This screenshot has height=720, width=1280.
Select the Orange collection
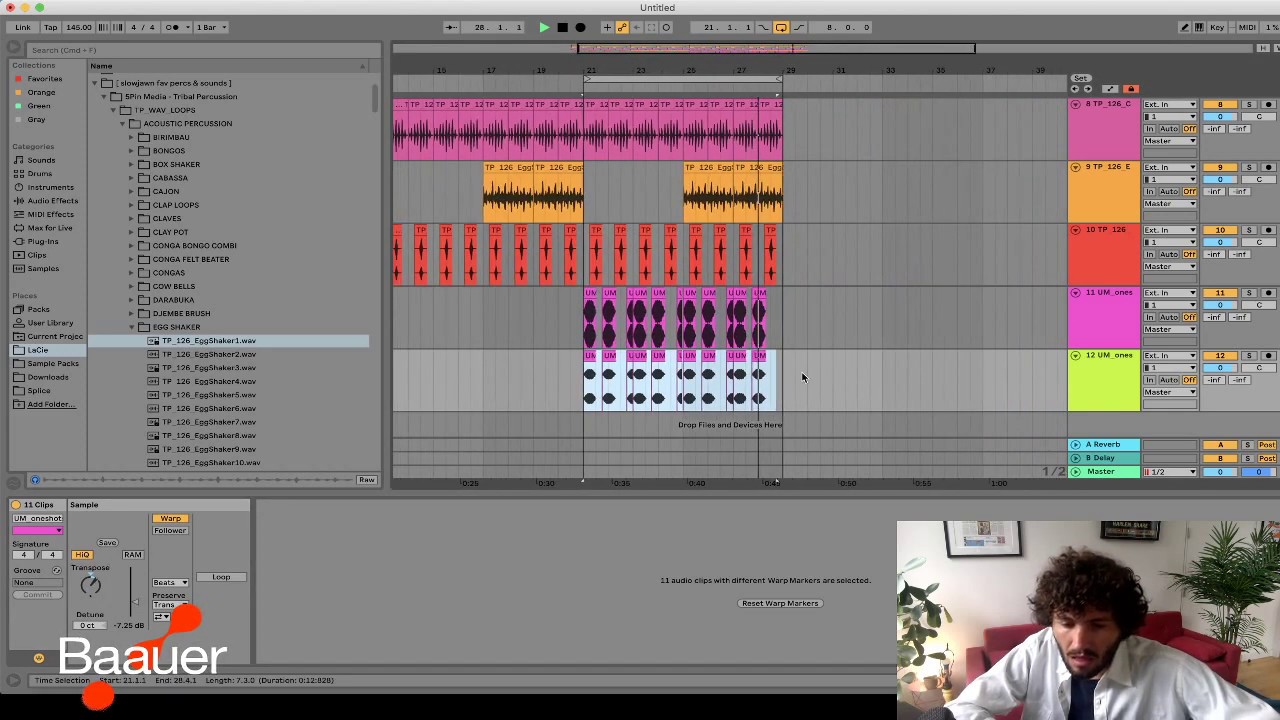41,92
